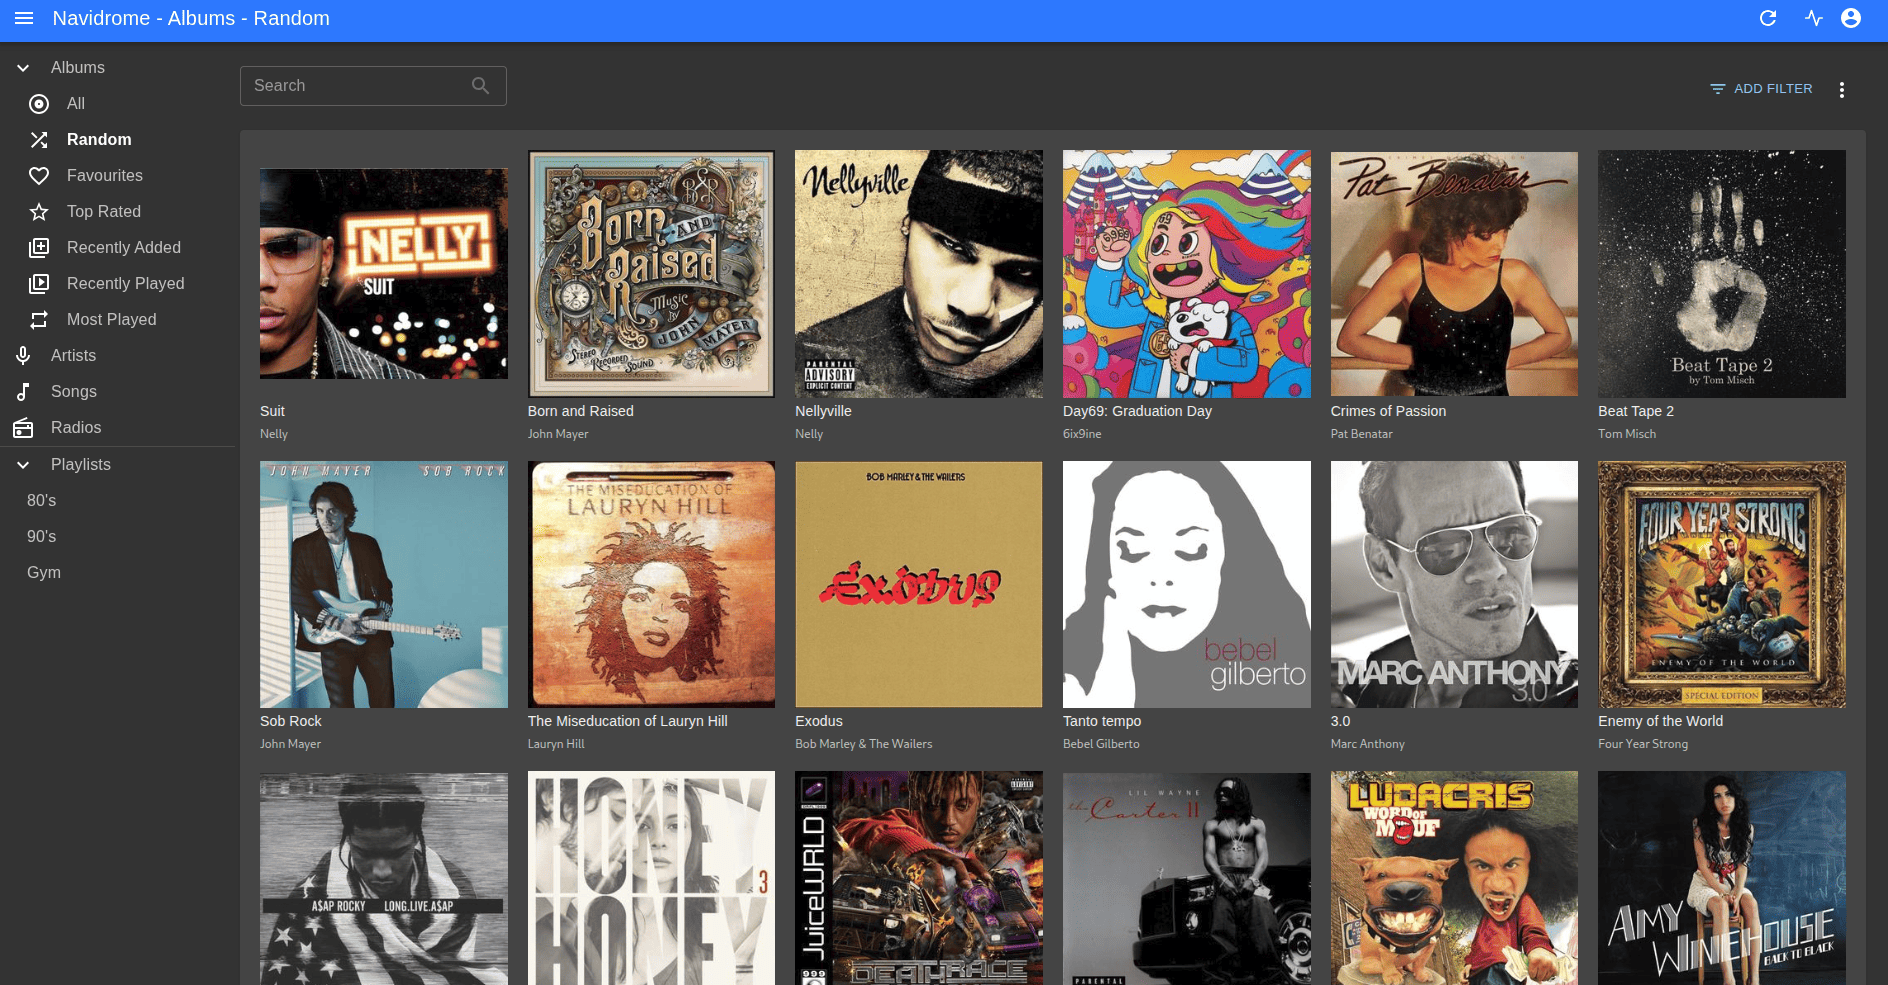
Task: Open John Mayer artist link under Sob Rock
Action: [290, 744]
